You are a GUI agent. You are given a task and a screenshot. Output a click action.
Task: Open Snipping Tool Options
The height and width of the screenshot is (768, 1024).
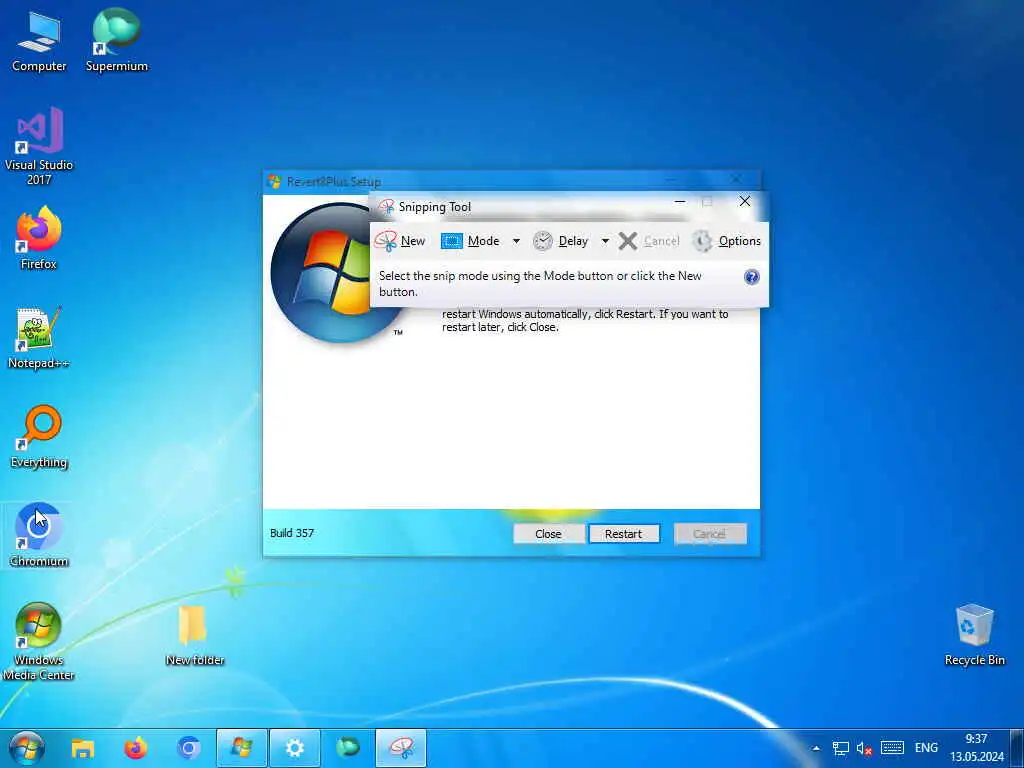coord(727,241)
